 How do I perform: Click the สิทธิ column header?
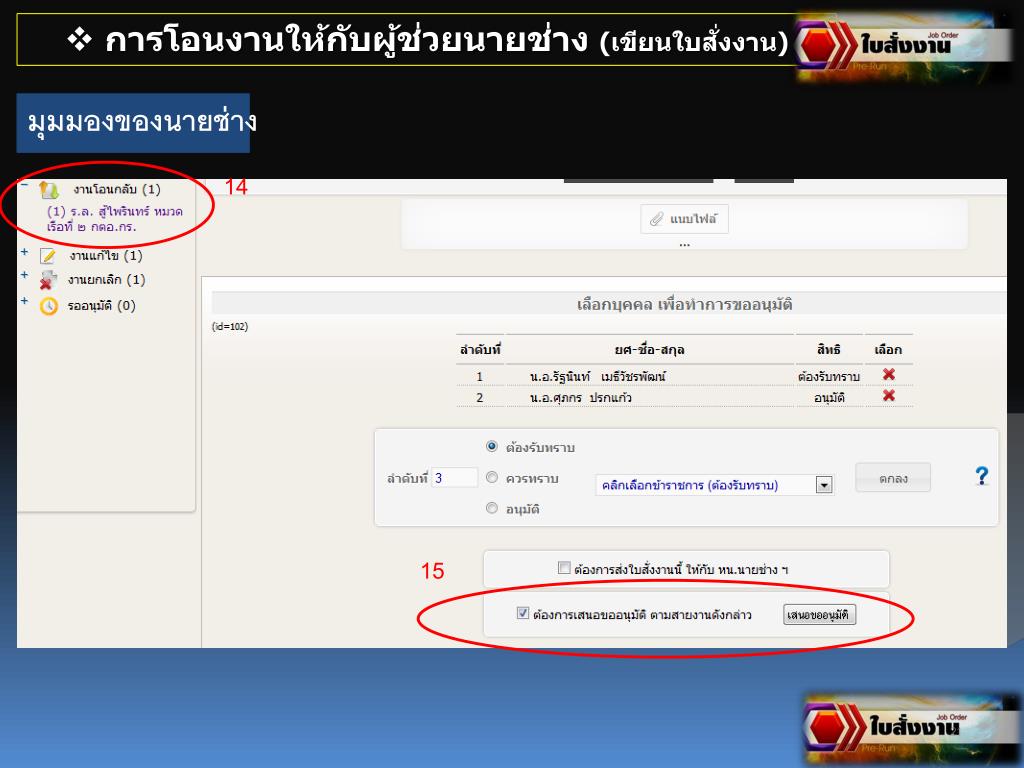[x=829, y=349]
